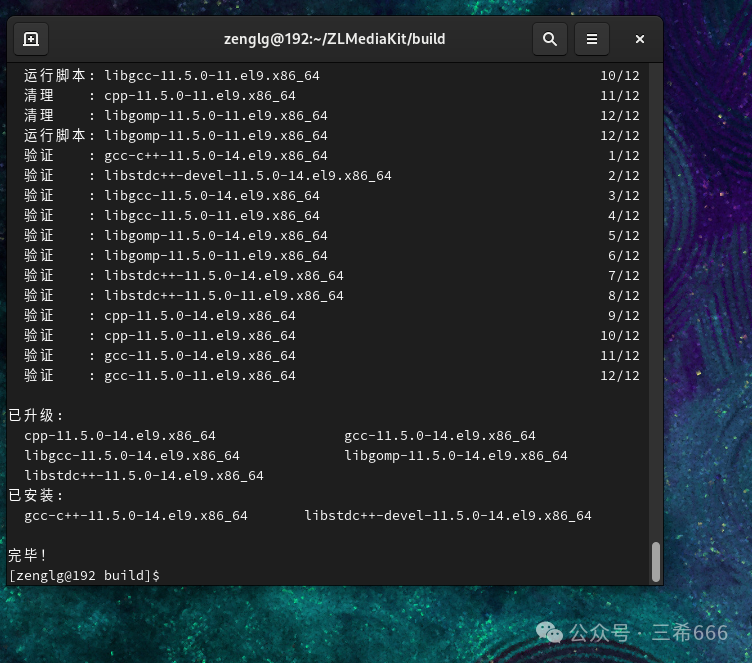Click the window title showing ~/ZLMediaKit/build

pyautogui.click(x=334, y=39)
